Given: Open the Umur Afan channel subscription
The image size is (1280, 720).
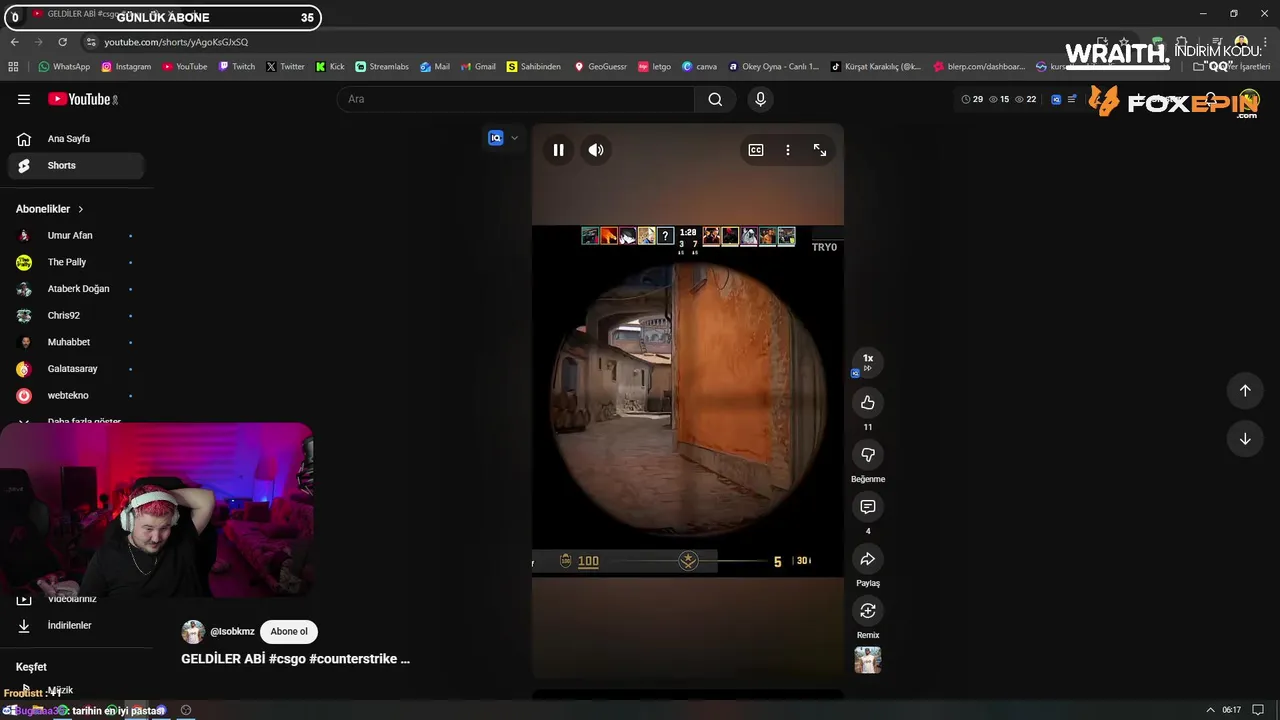Looking at the screenshot, I should point(76,236).
